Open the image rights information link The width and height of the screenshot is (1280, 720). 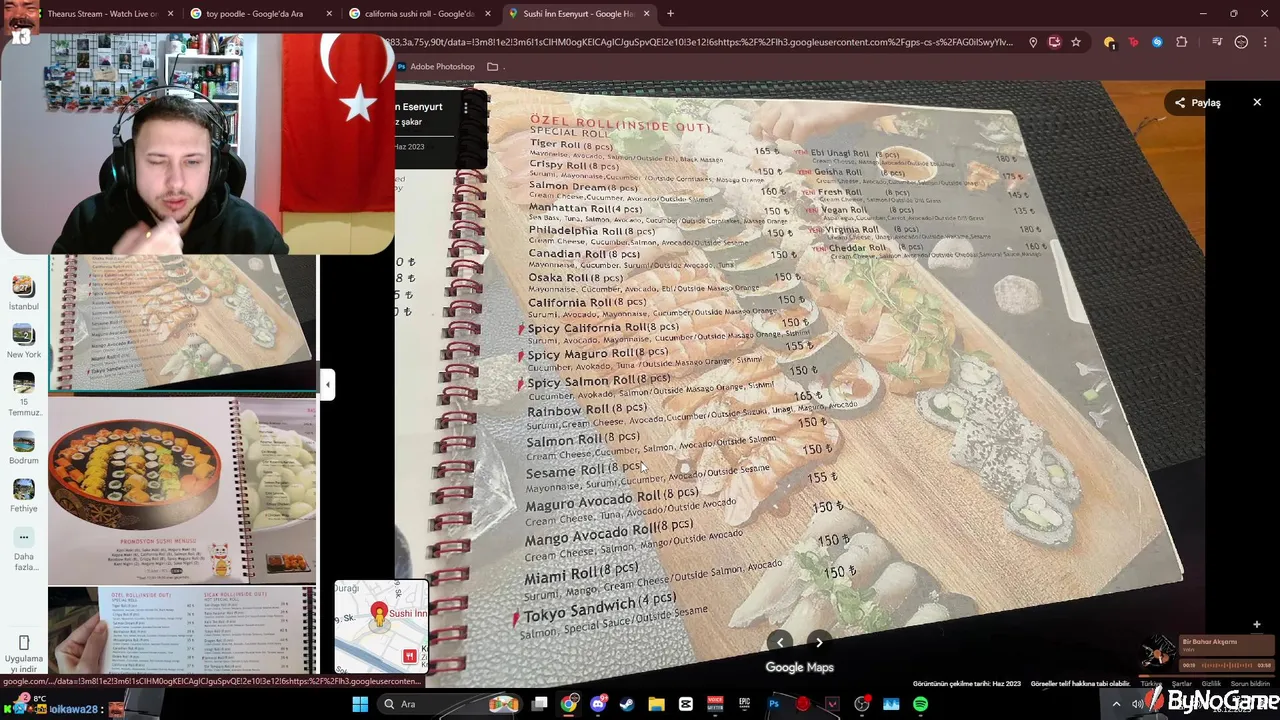point(1079,684)
